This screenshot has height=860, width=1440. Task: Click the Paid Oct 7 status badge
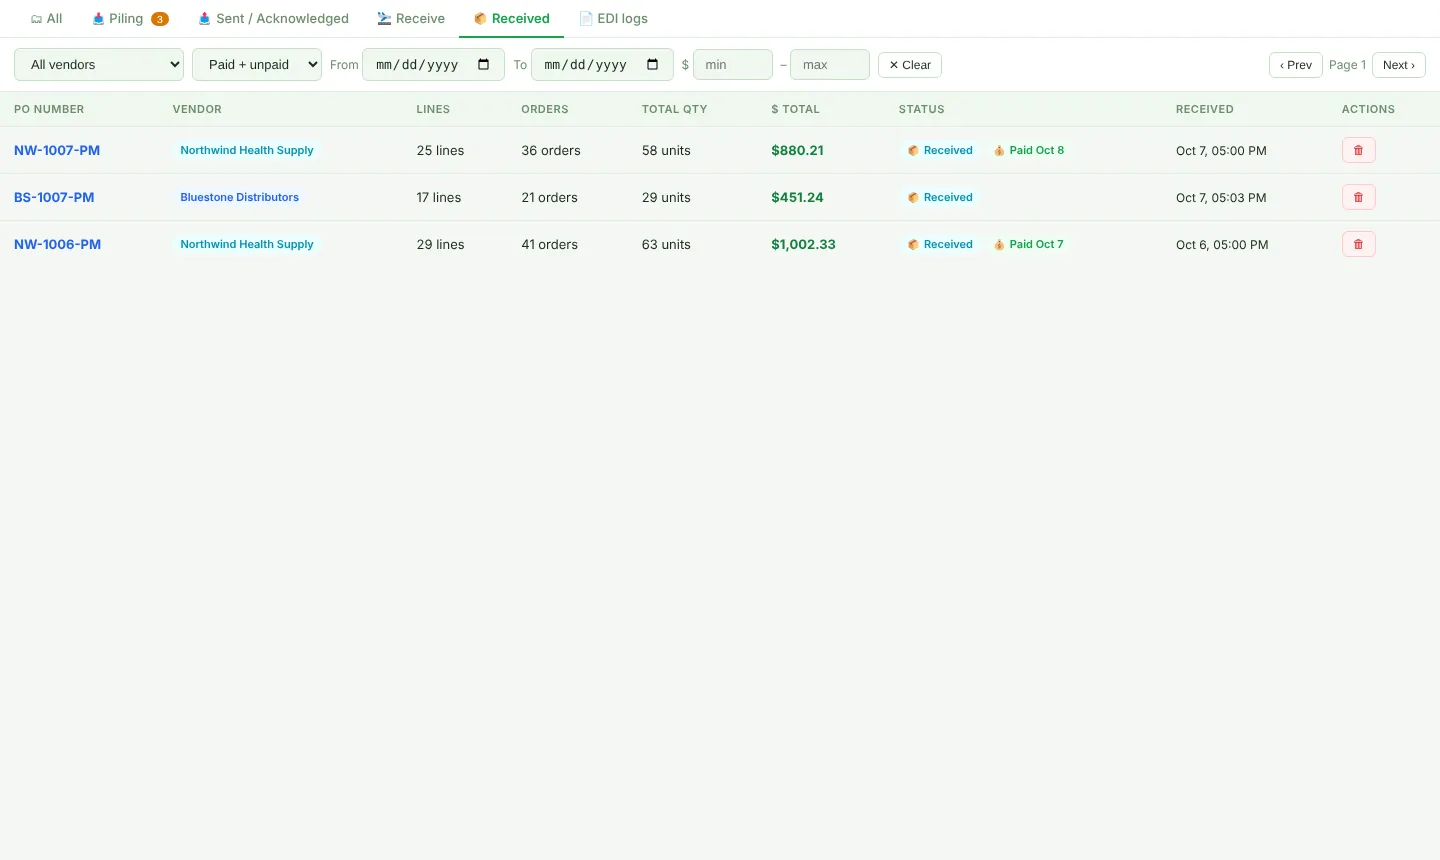[1029, 244]
